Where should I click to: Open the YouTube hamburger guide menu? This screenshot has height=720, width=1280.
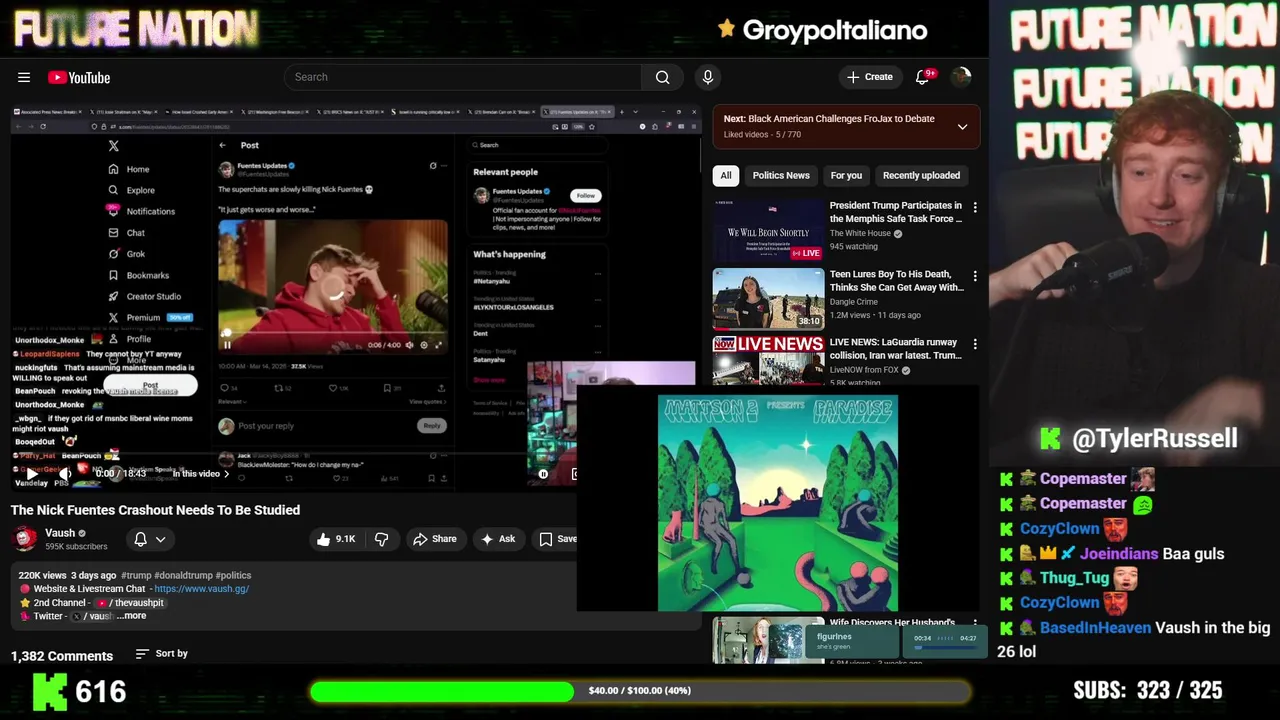click(24, 77)
